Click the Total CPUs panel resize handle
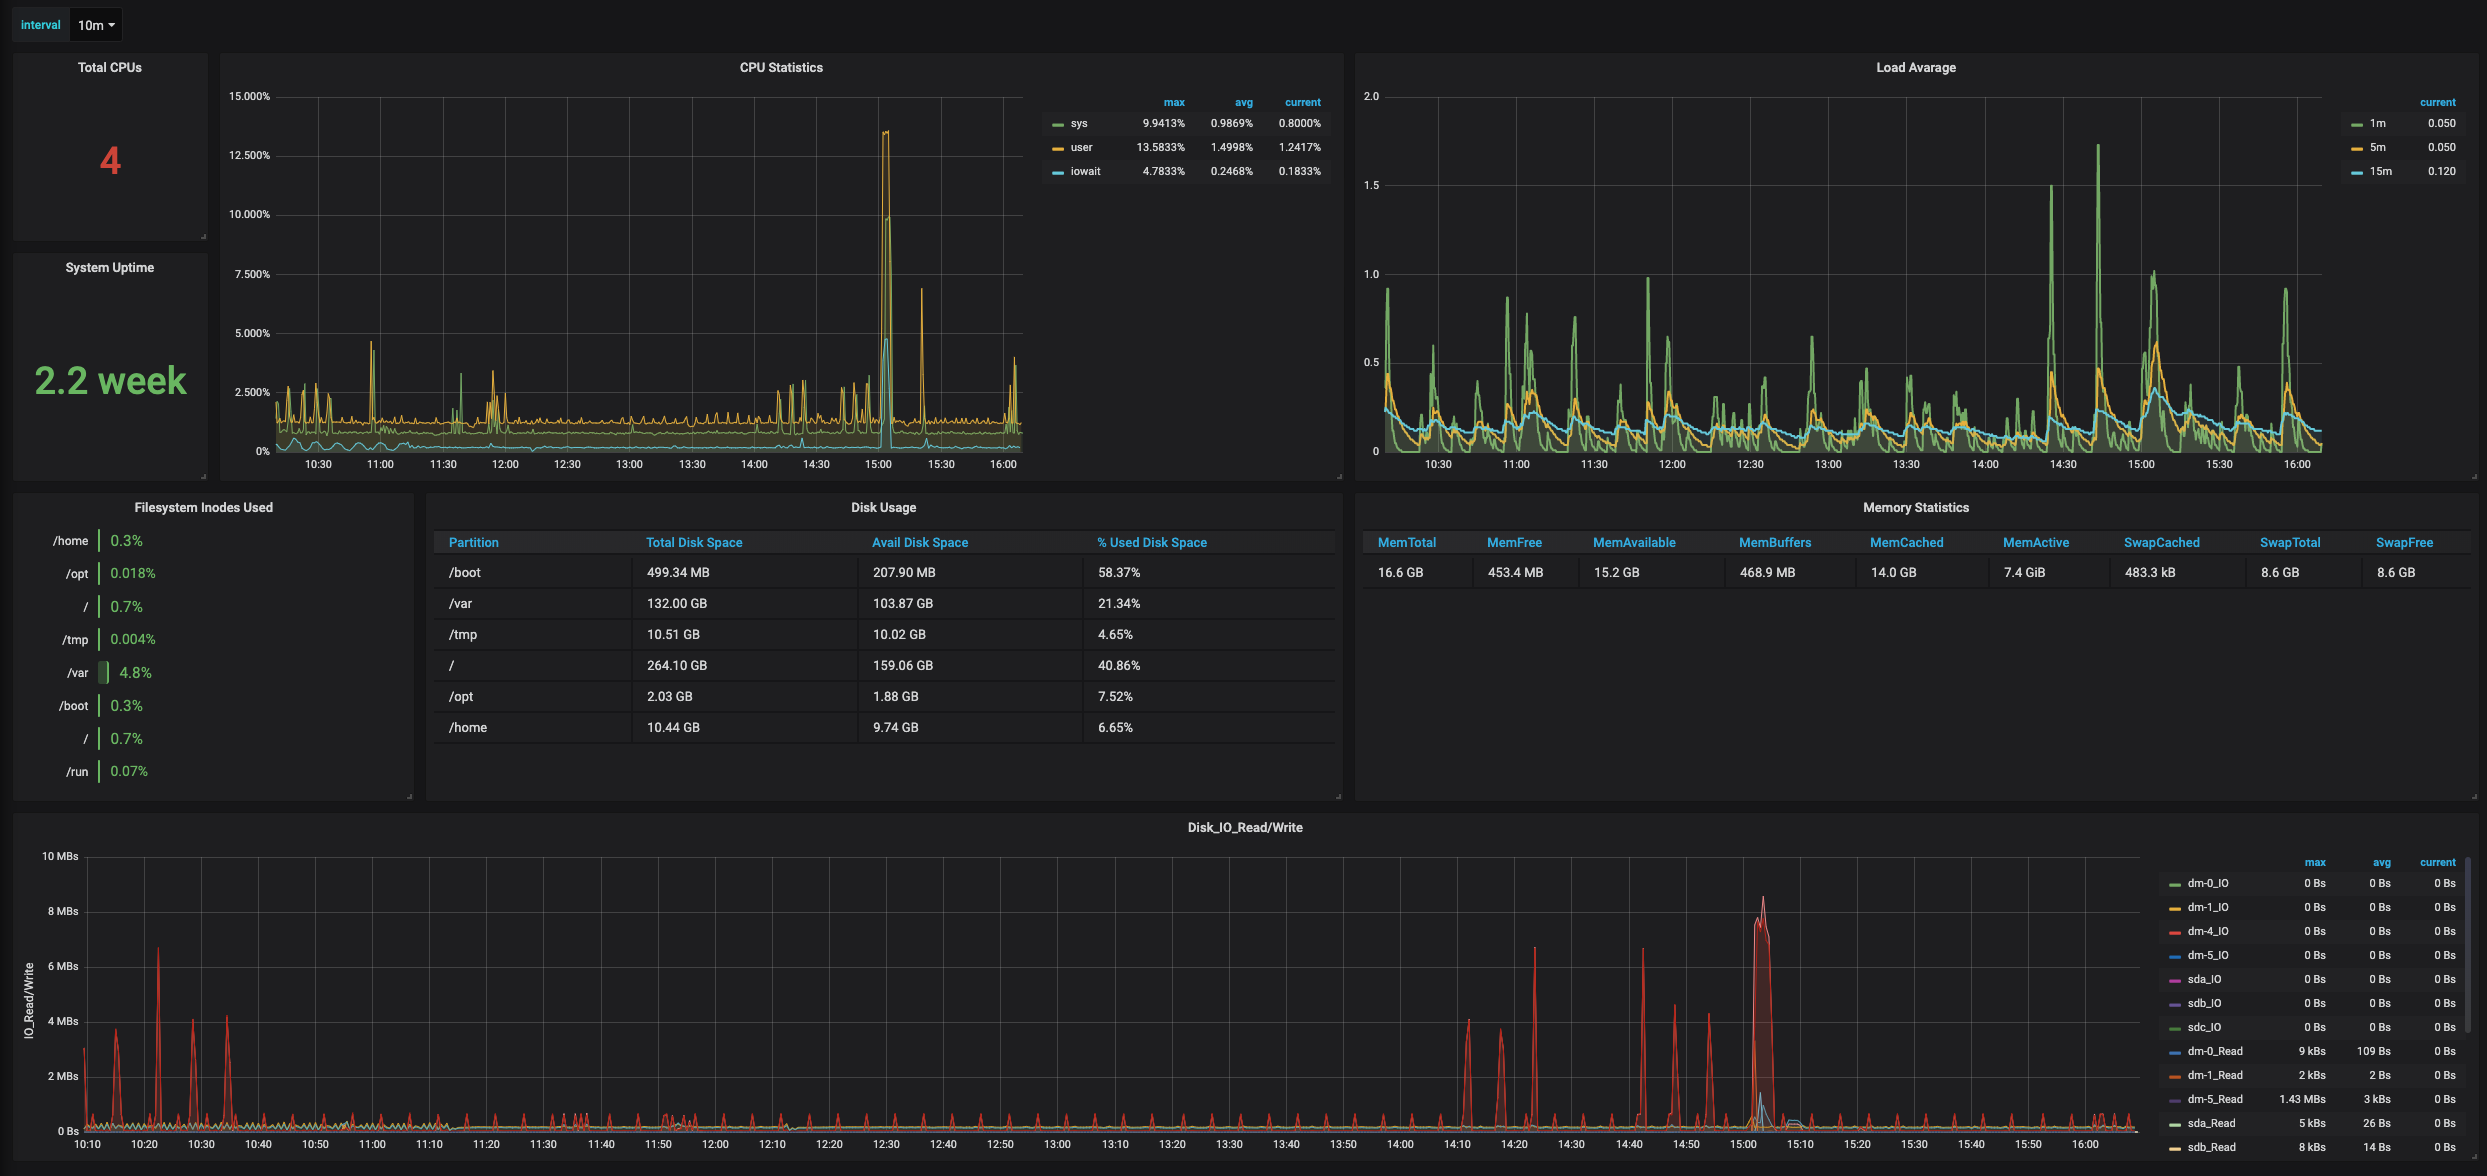2487x1176 pixels. (x=203, y=236)
